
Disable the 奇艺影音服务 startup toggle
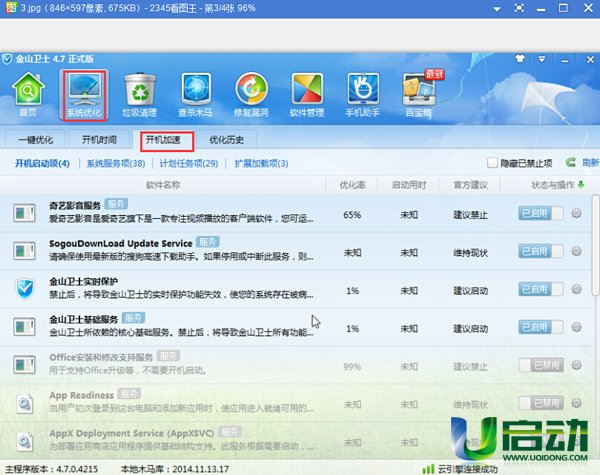[541, 213]
